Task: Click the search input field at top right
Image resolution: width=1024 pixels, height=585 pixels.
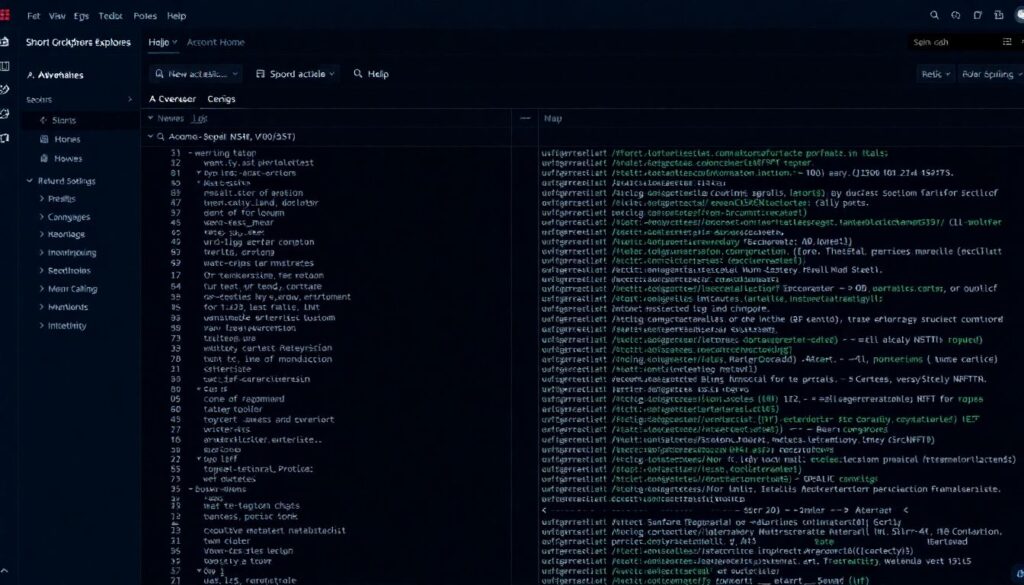Action: click(x=950, y=42)
